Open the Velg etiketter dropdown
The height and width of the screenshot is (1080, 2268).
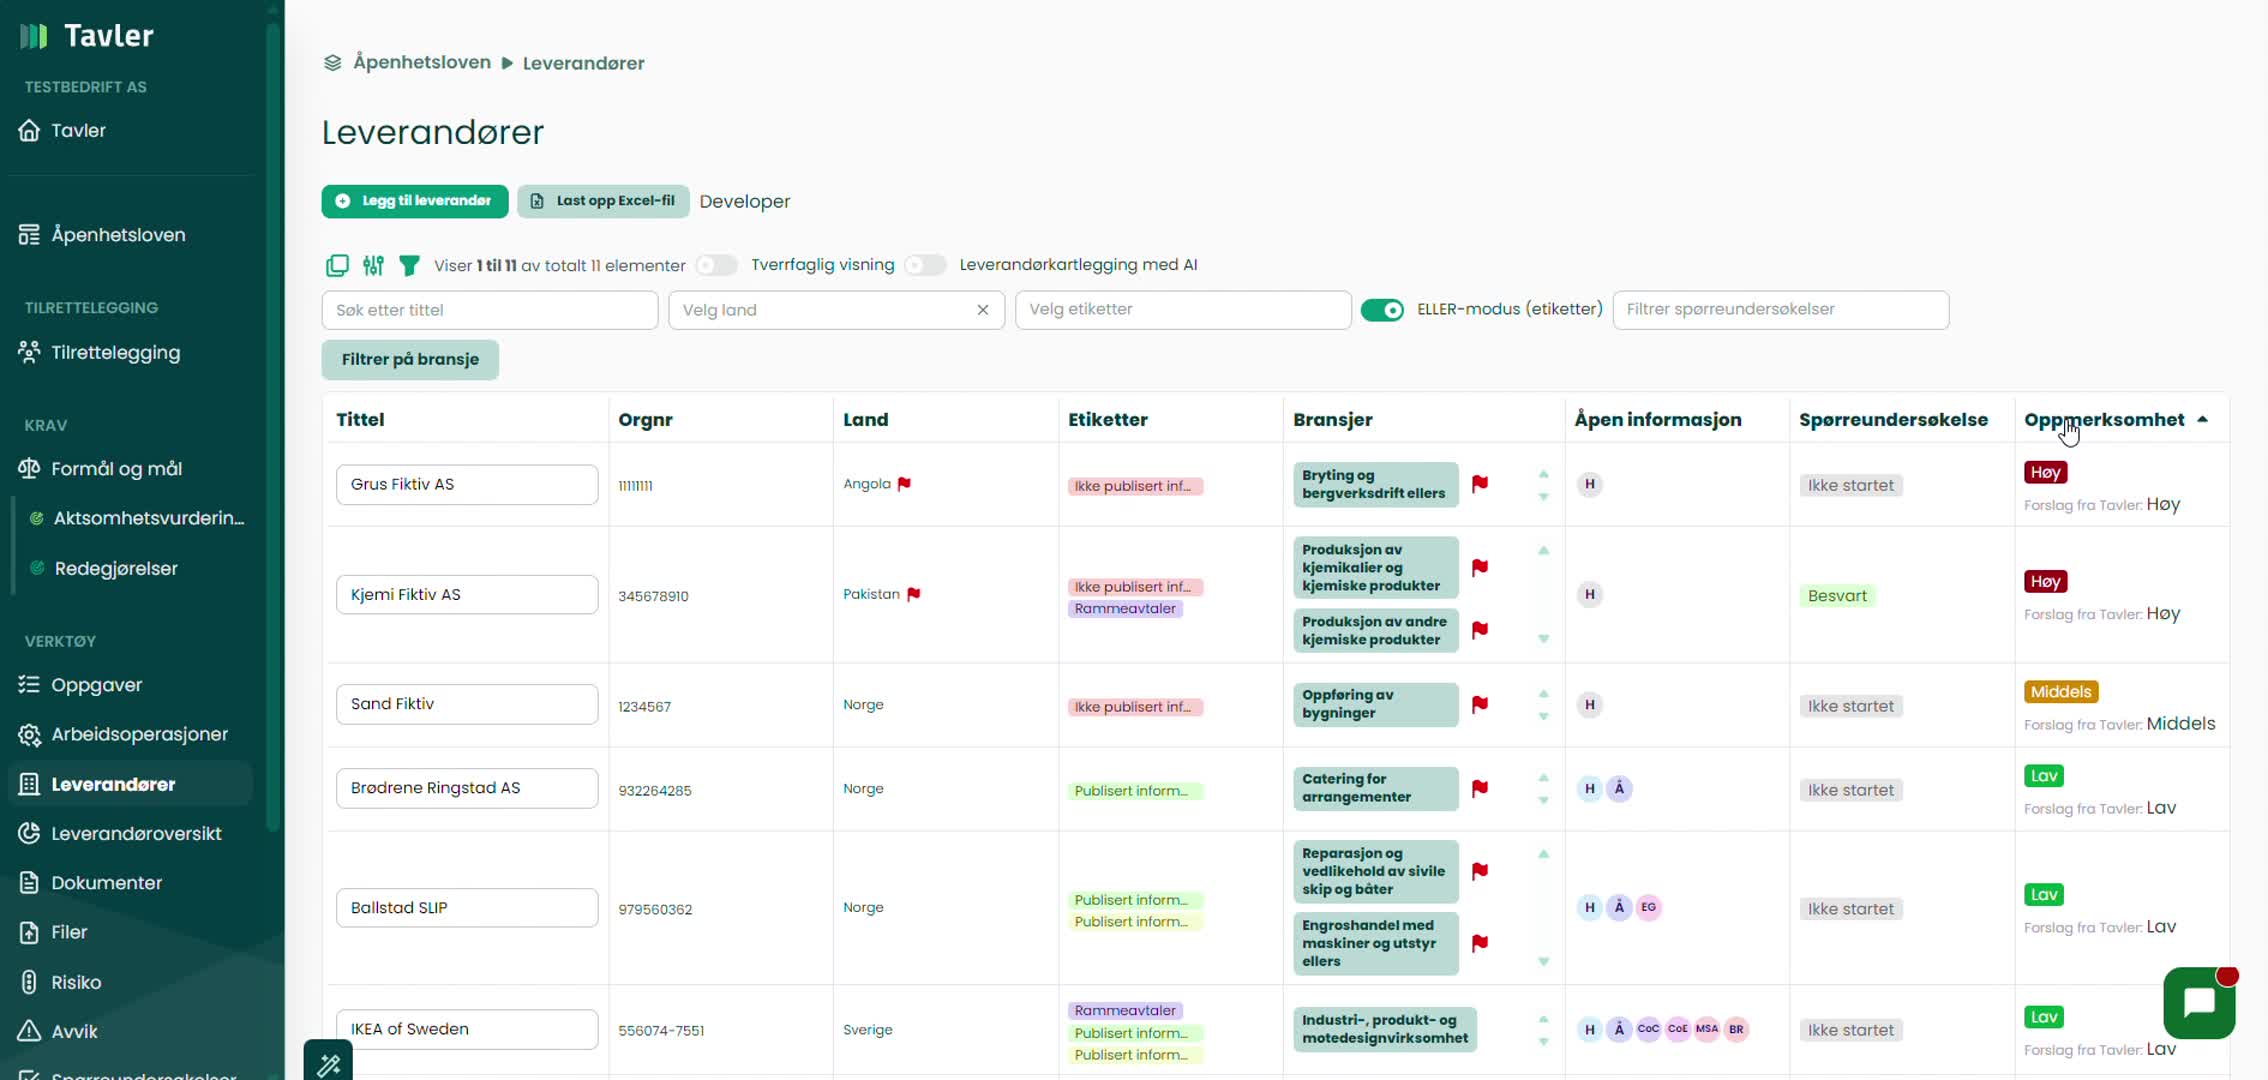pyautogui.click(x=1182, y=310)
